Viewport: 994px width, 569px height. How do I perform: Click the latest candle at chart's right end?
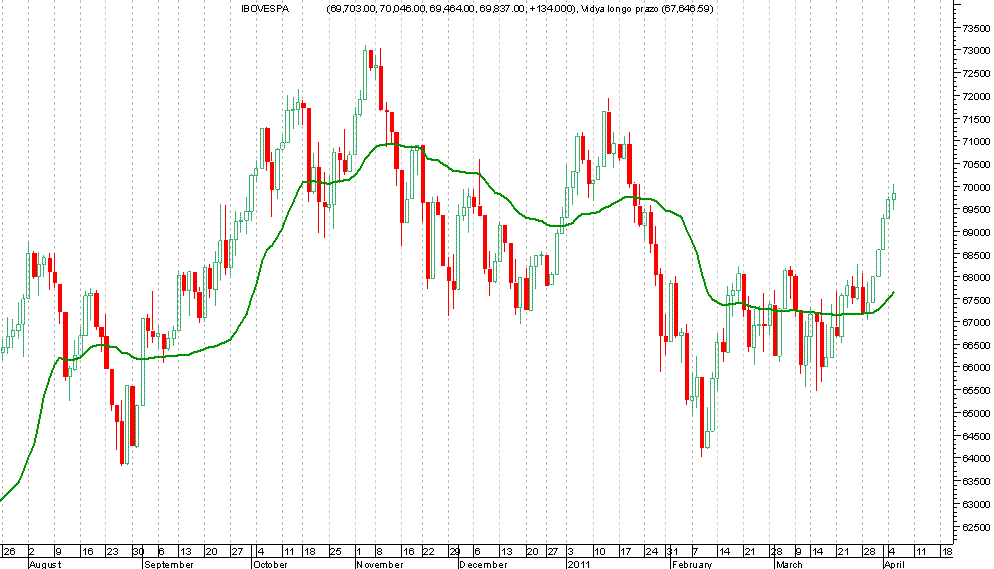[x=894, y=195]
